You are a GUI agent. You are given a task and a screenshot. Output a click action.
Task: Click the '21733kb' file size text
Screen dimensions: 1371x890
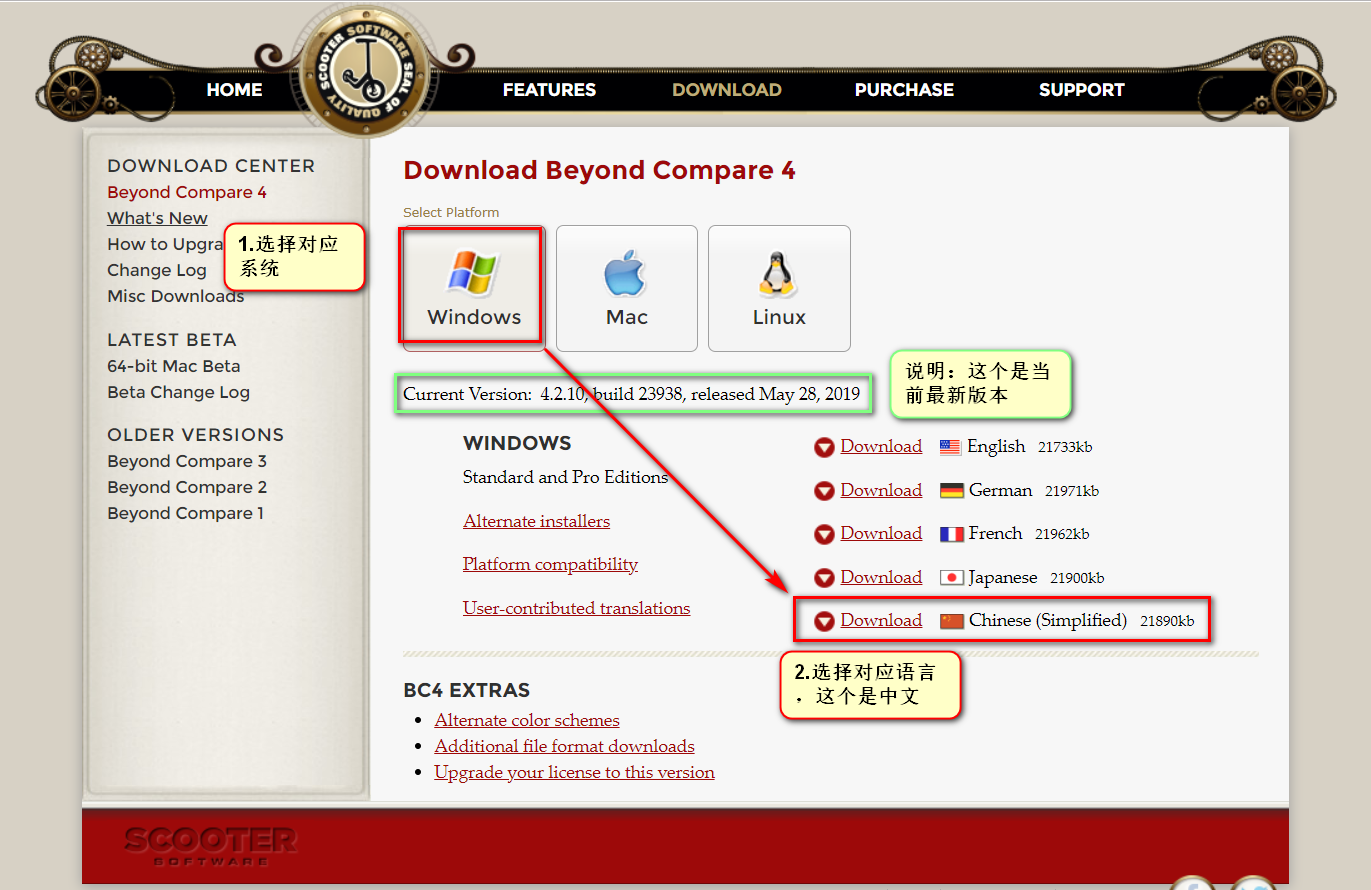pos(1065,447)
